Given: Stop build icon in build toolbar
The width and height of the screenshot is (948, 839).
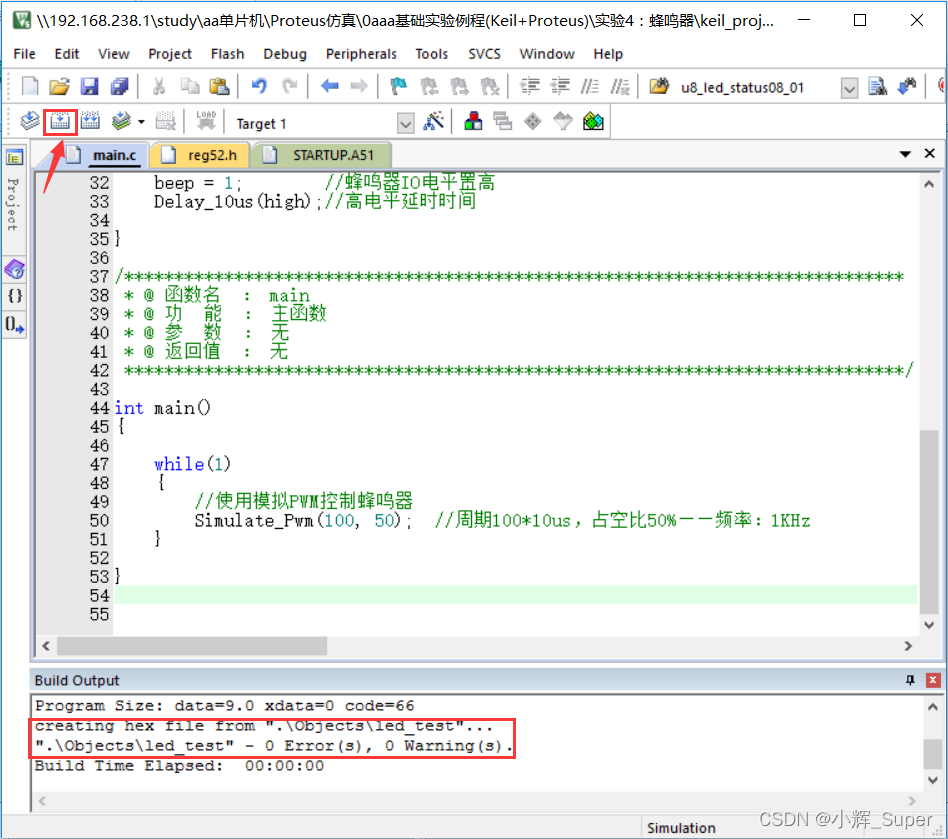Looking at the screenshot, I should click(x=165, y=121).
